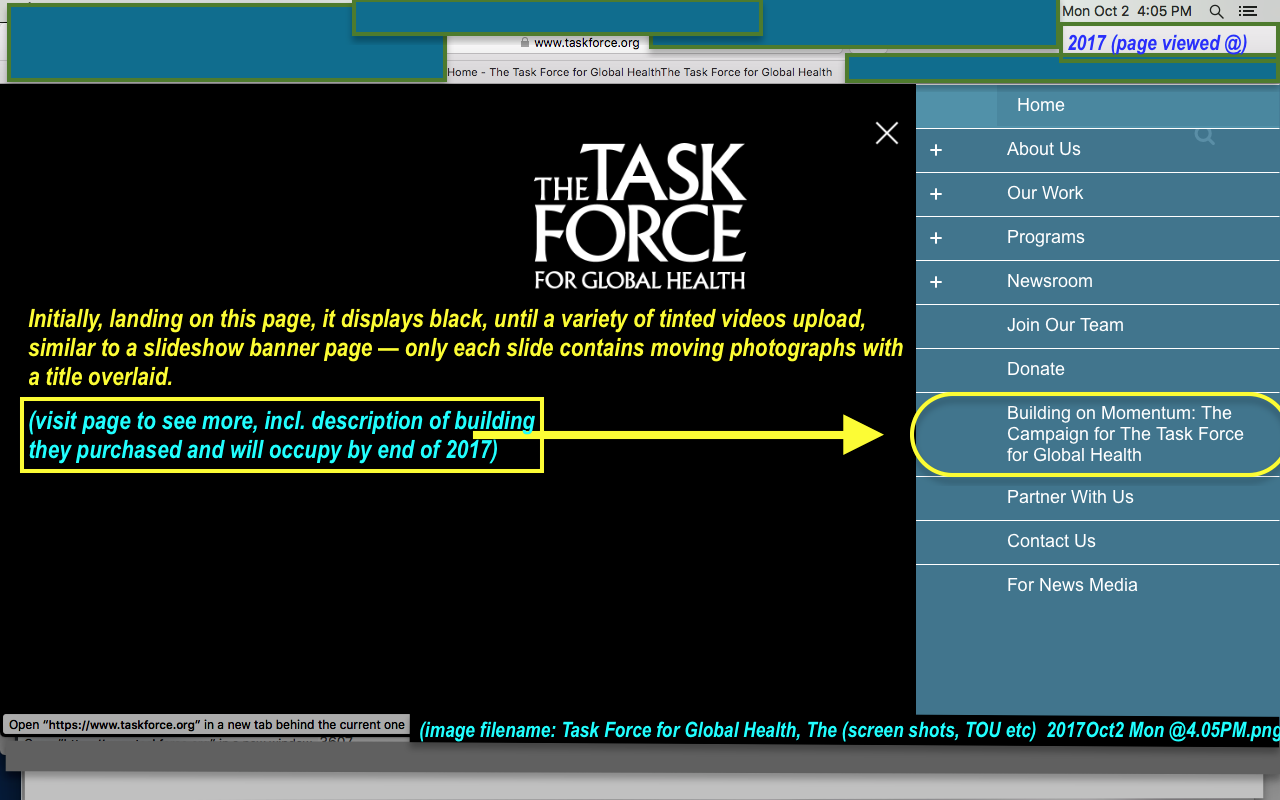Click the Task Force for Global Health logo
Screen dimensions: 1280x800
[640, 216]
